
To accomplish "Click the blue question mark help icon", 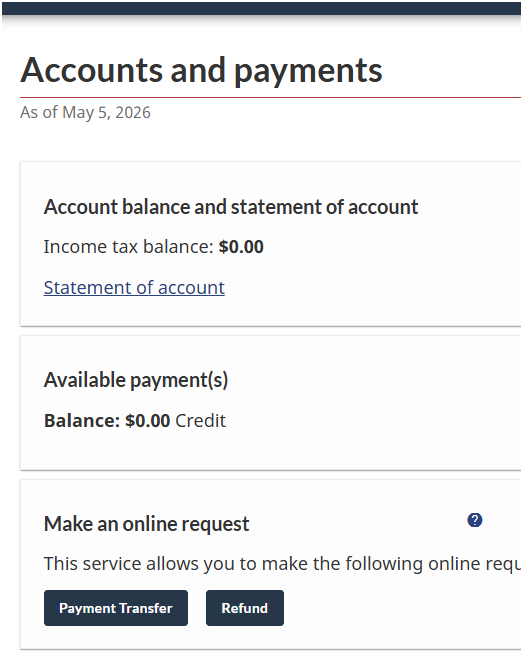I will (474, 520).
